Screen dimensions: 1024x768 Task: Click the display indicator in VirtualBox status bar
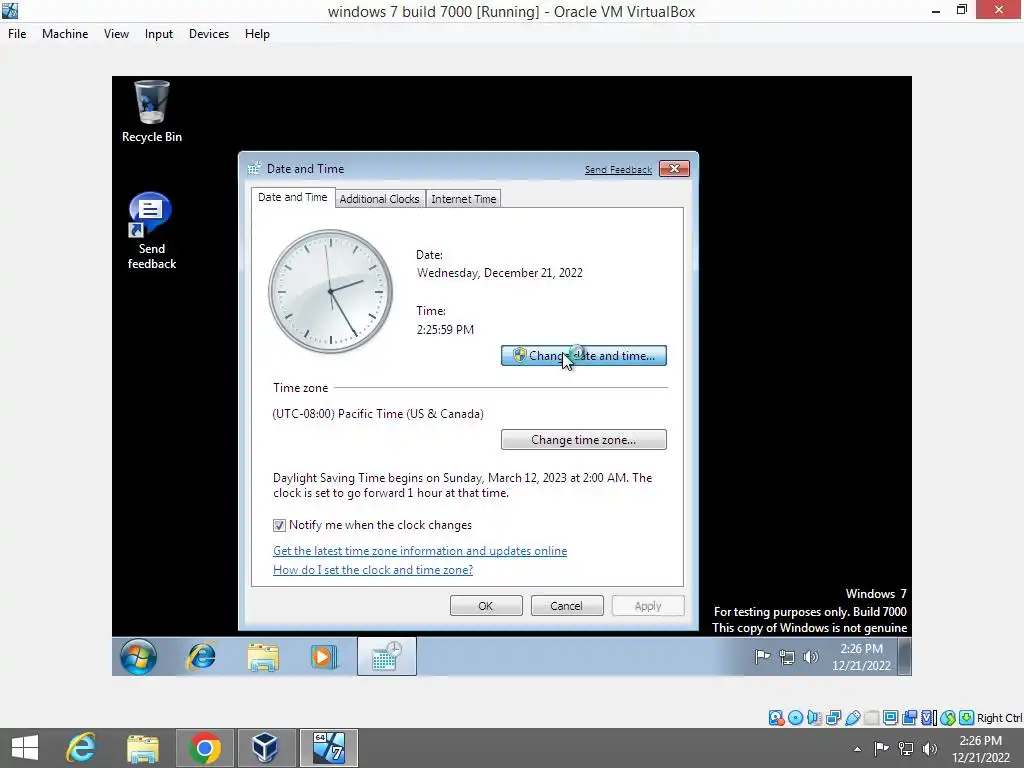pos(890,718)
